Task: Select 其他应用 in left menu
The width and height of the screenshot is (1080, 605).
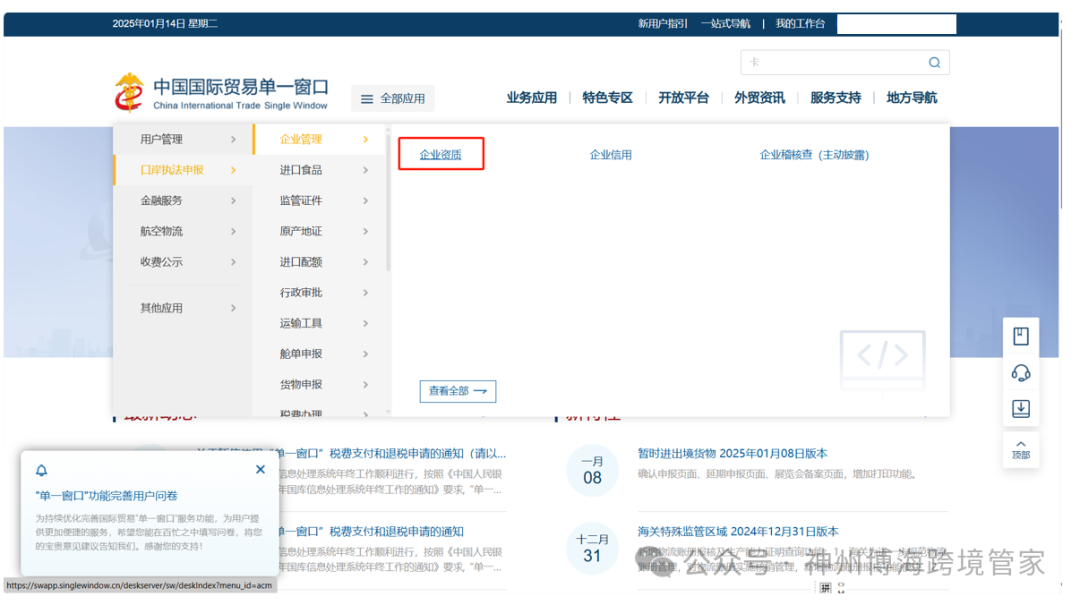Action: (161, 308)
